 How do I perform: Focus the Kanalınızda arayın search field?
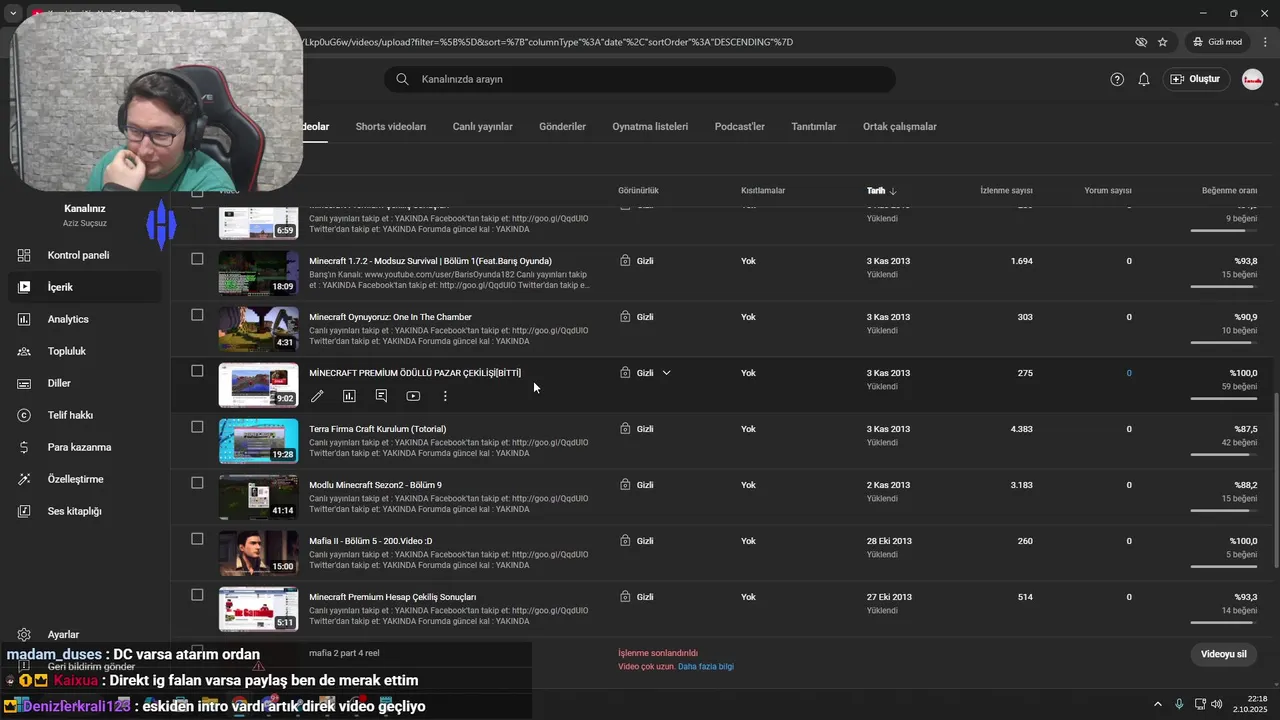[640, 79]
